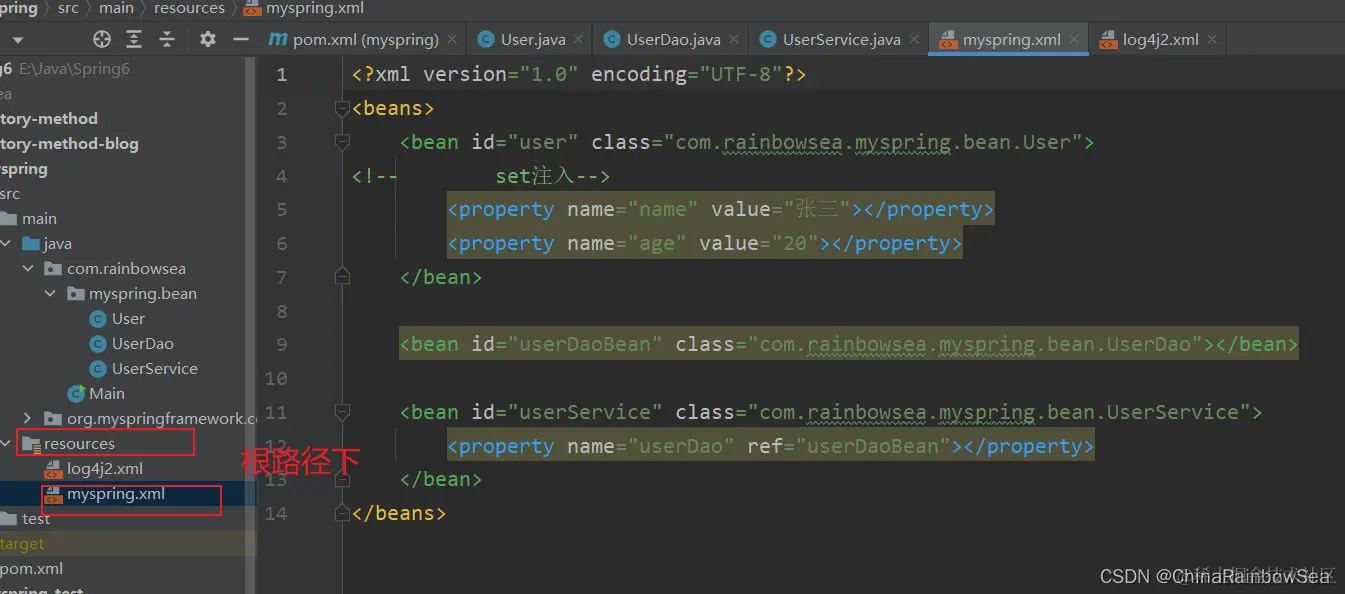Collapse the com.rainbowsea package chevron
The image size is (1345, 594).
(29, 269)
